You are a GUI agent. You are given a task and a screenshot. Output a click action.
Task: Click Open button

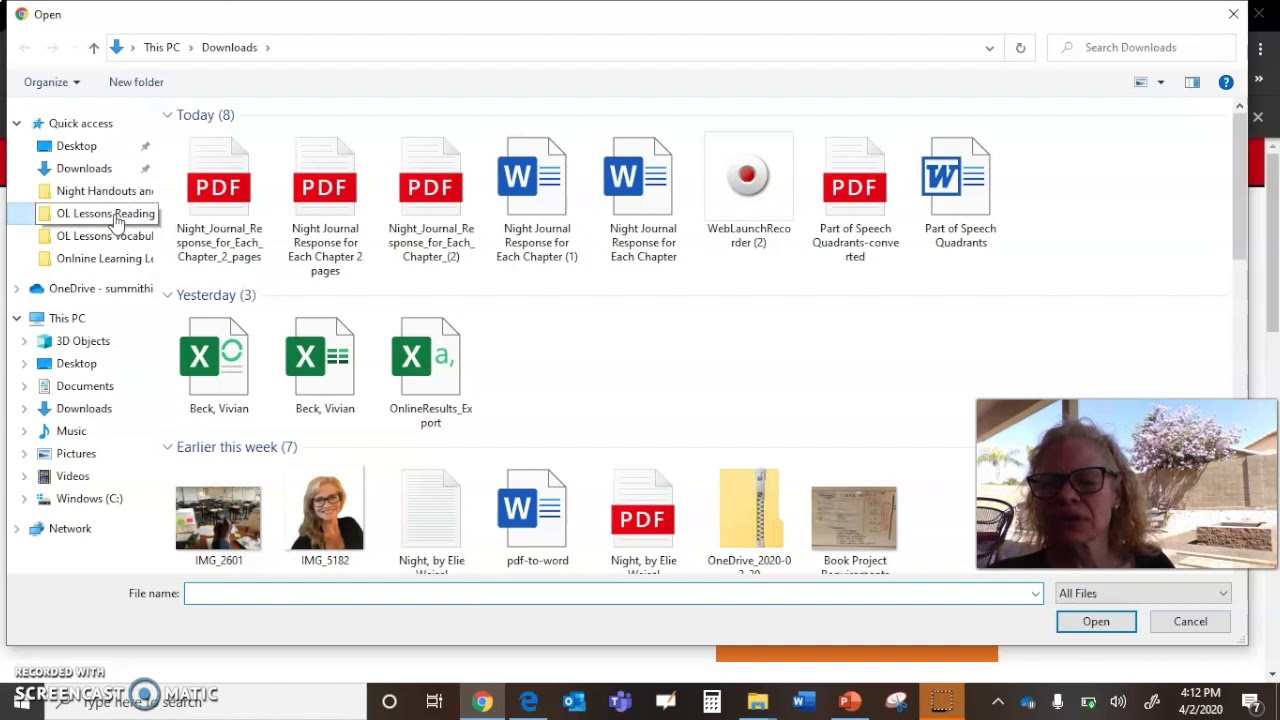[x=1096, y=622]
